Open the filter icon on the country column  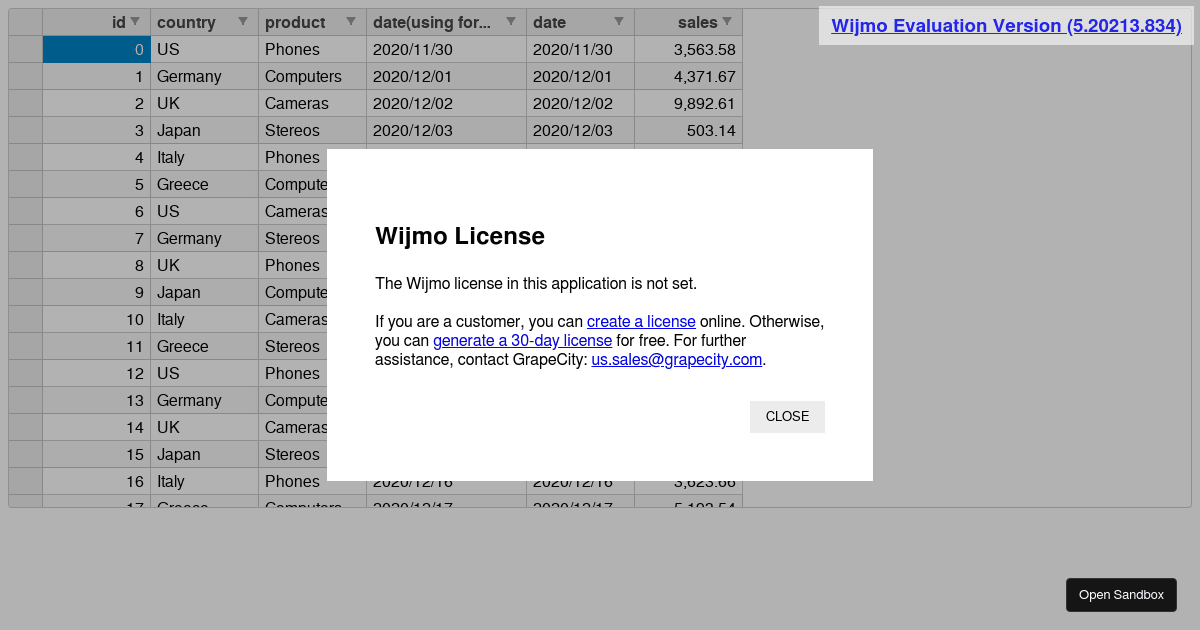click(x=241, y=22)
